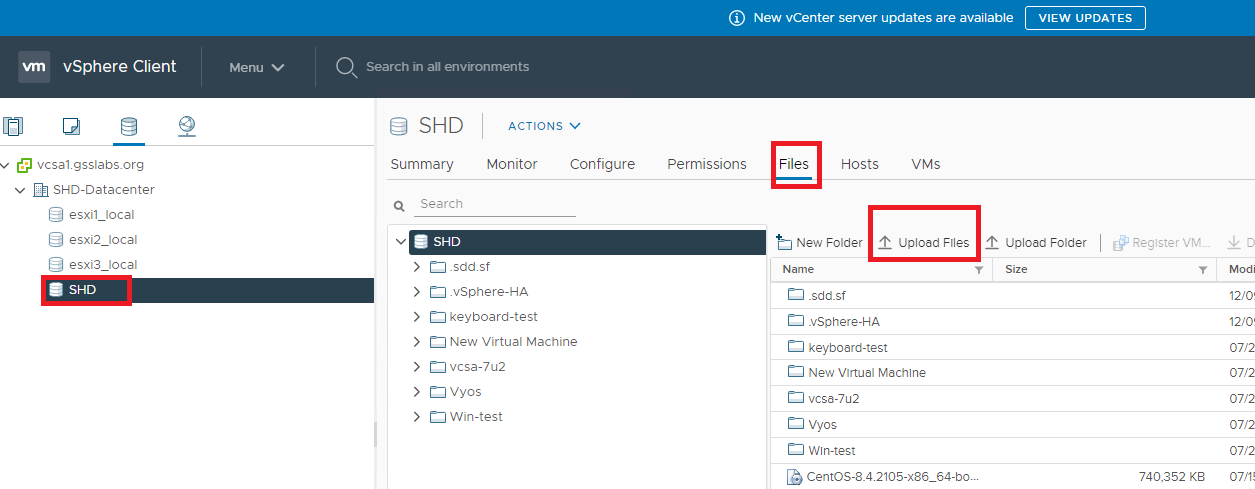Screen dimensions: 1255x489
Task: Switch to VMs and Templates inventory view
Action: [70, 126]
